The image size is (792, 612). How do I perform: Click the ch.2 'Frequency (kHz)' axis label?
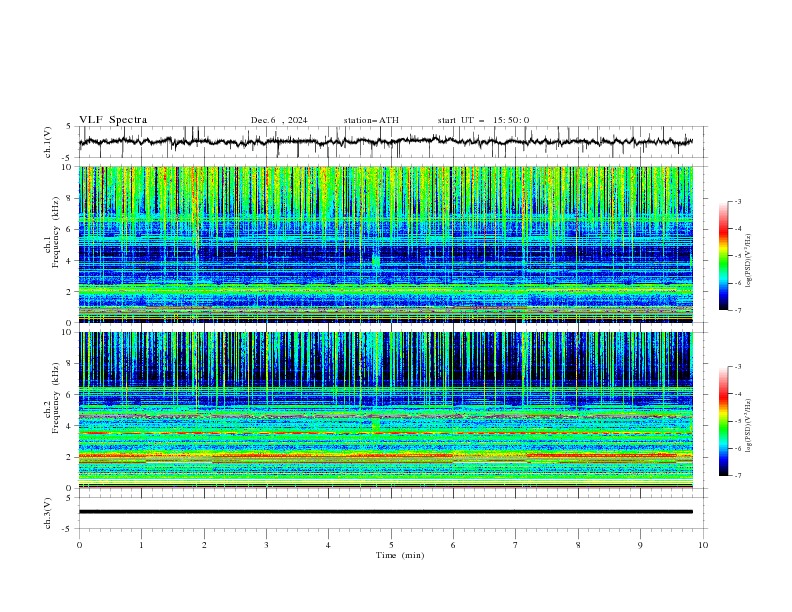point(56,398)
